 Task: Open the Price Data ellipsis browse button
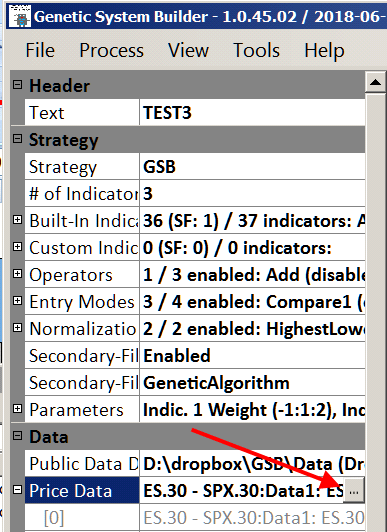click(x=354, y=491)
